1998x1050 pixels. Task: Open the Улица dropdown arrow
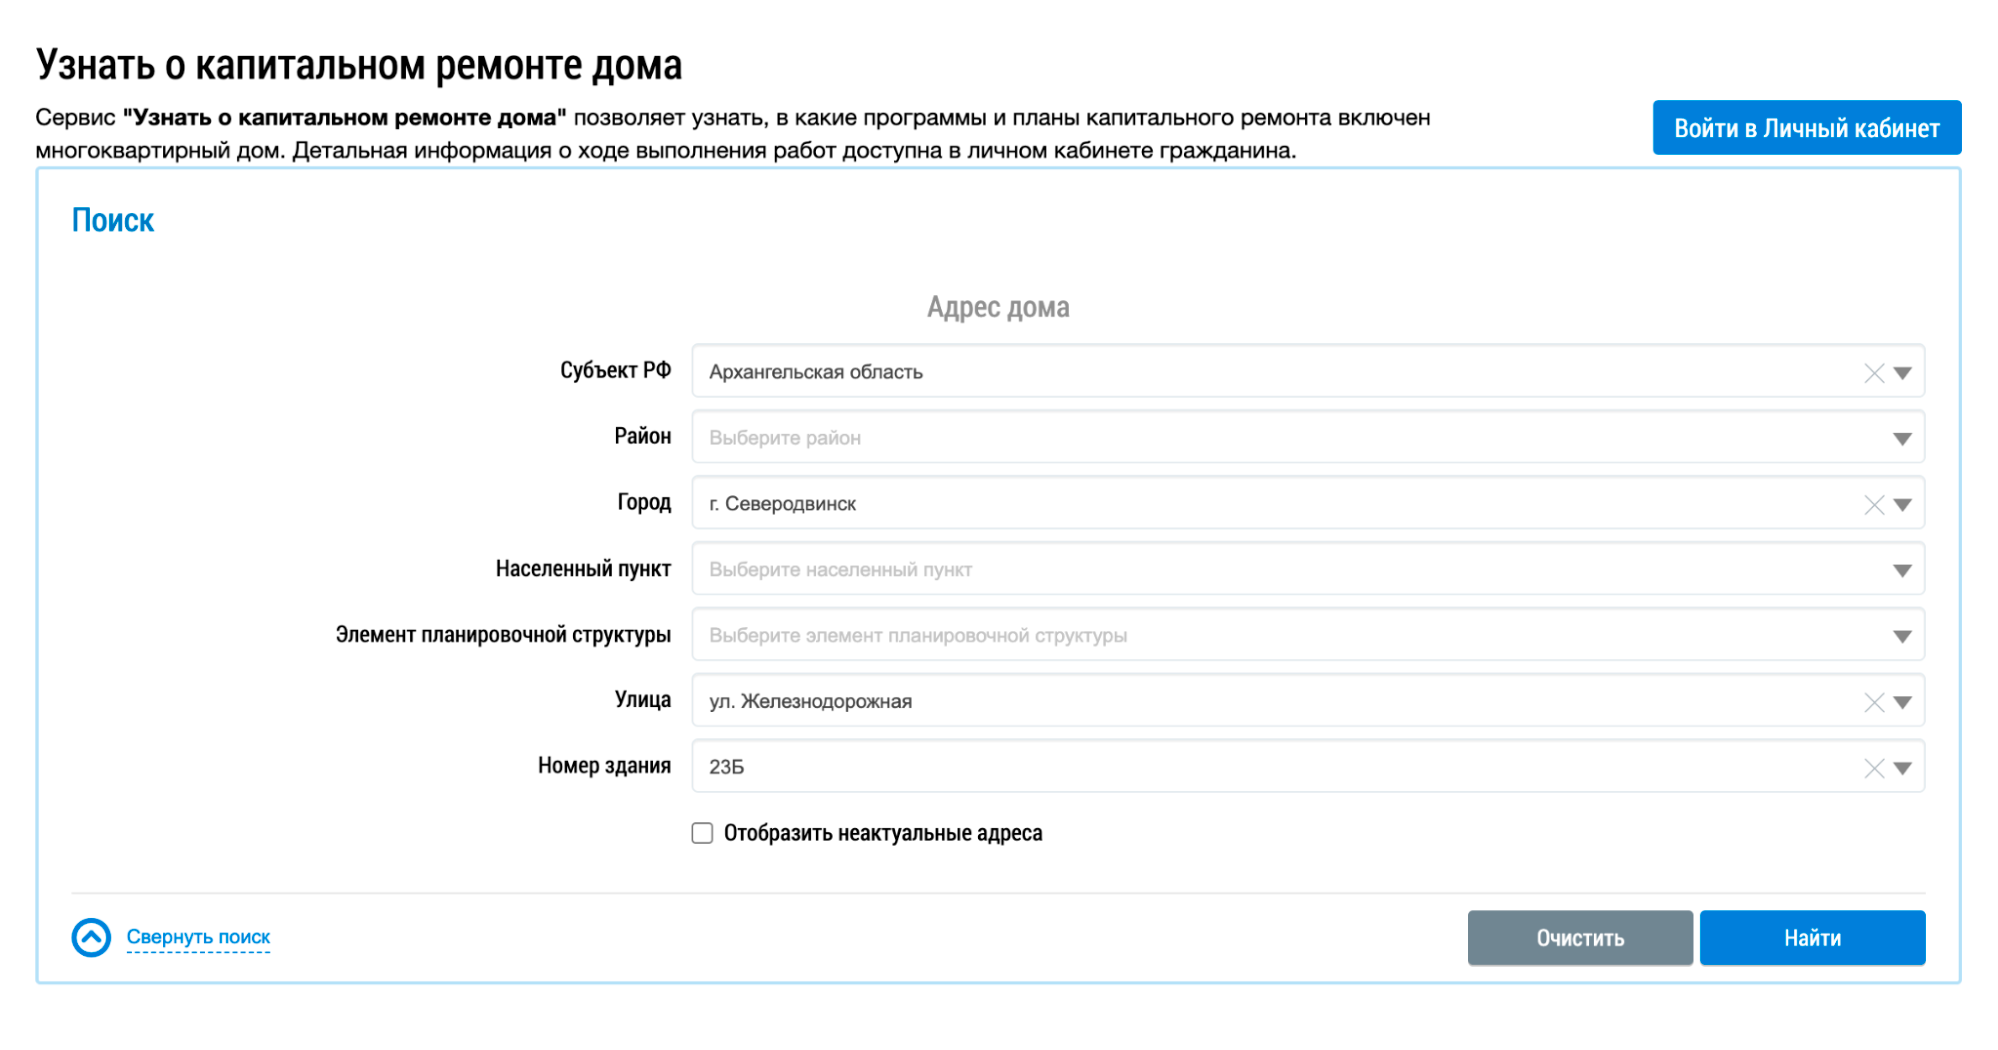point(1902,703)
